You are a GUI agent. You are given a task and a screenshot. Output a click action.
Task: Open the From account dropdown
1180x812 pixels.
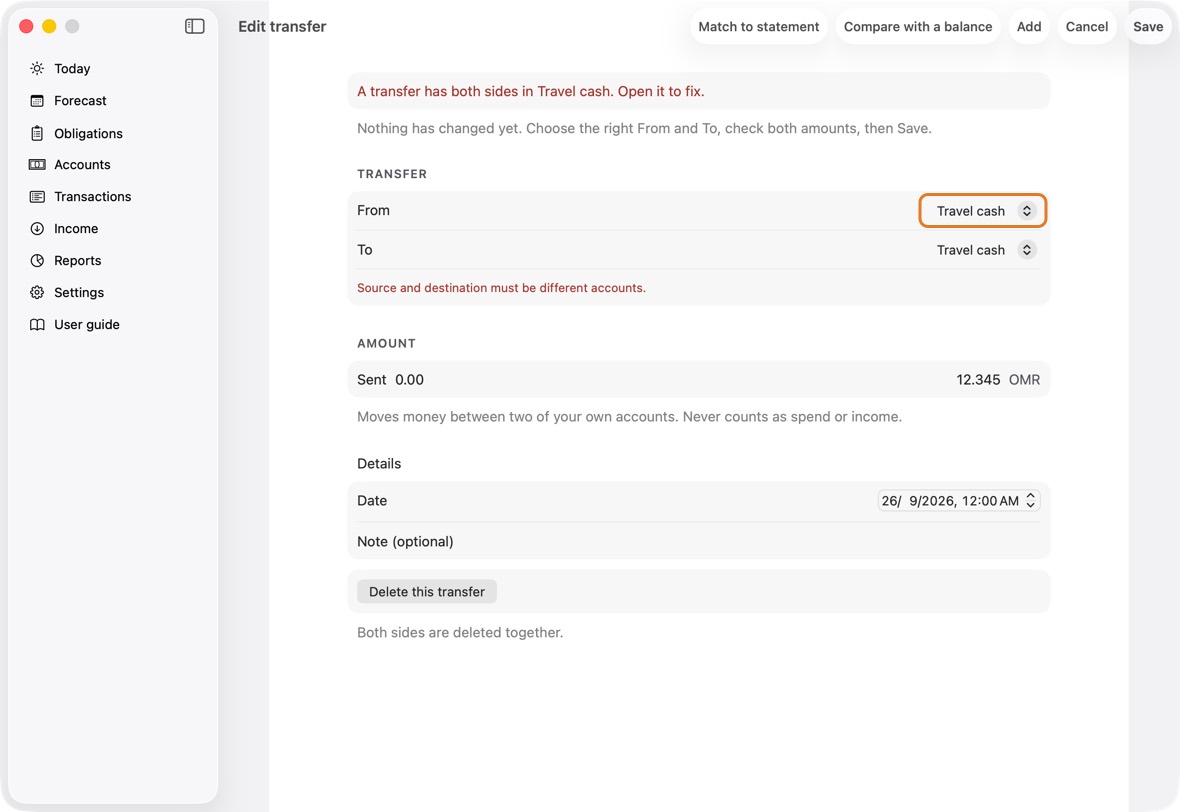tap(982, 211)
